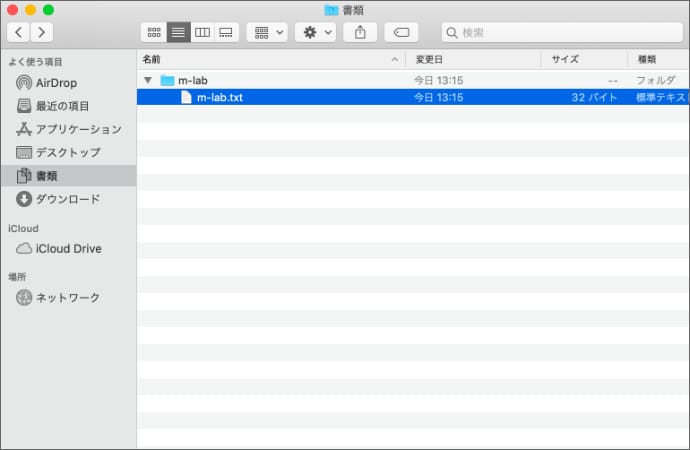Click the Edit Tags toolbar button
690x450 pixels.
(x=401, y=32)
